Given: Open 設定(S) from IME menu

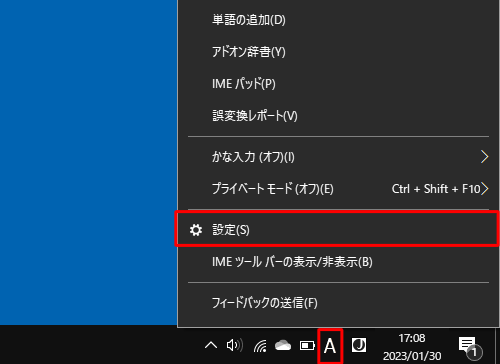Looking at the screenshot, I should tap(338, 230).
